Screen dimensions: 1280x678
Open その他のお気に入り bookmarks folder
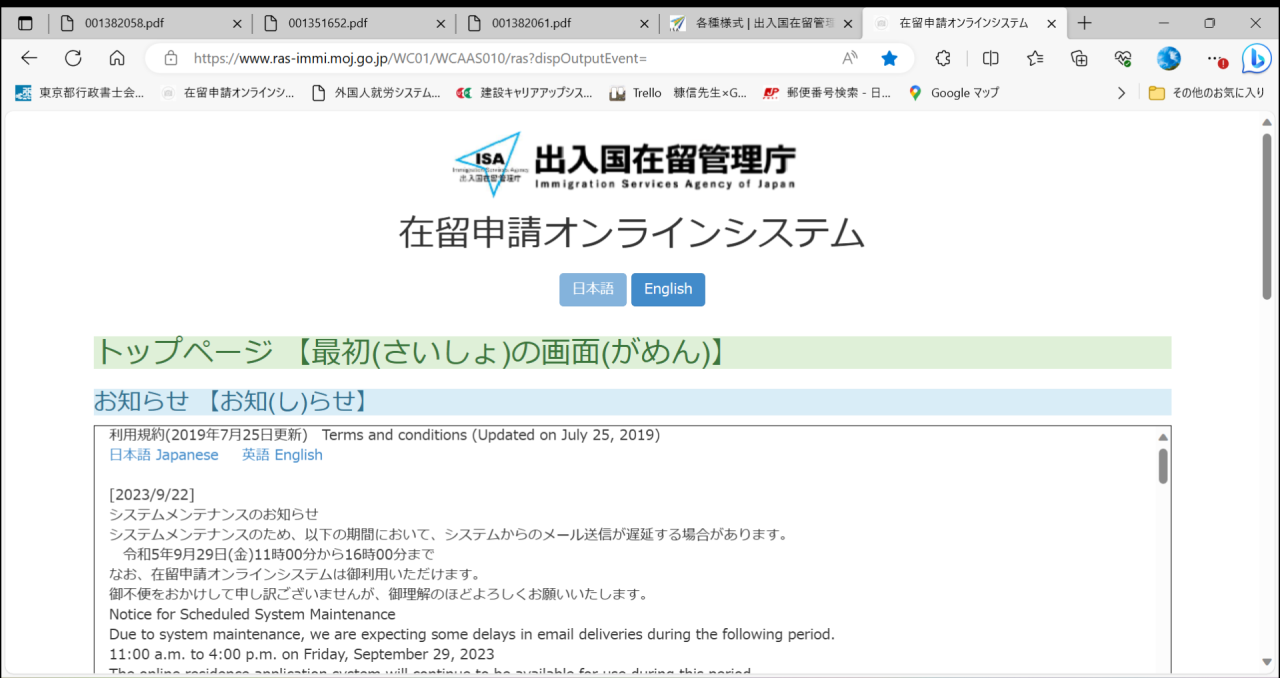pos(1212,93)
